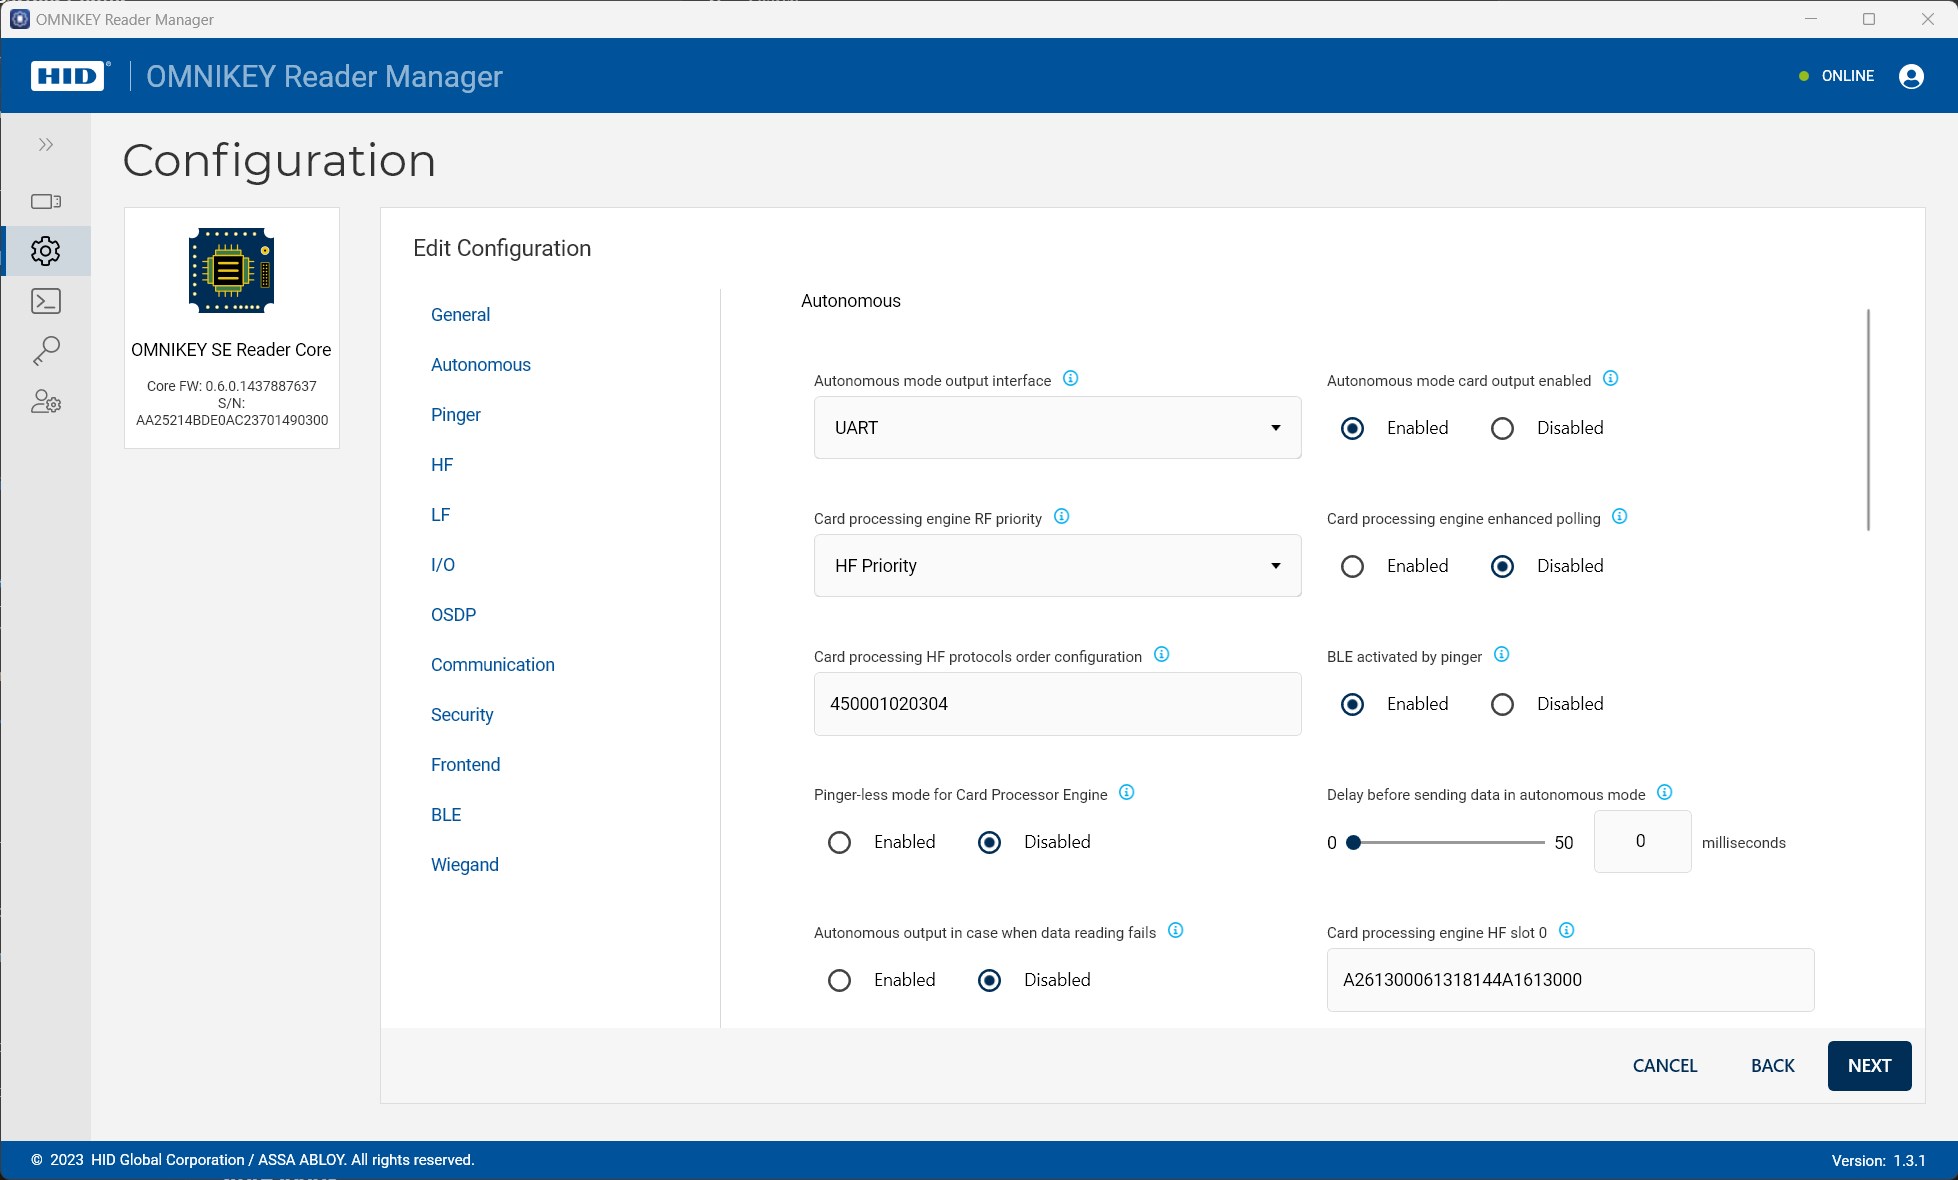Open the HF Priority dropdown

pyautogui.click(x=1057, y=566)
